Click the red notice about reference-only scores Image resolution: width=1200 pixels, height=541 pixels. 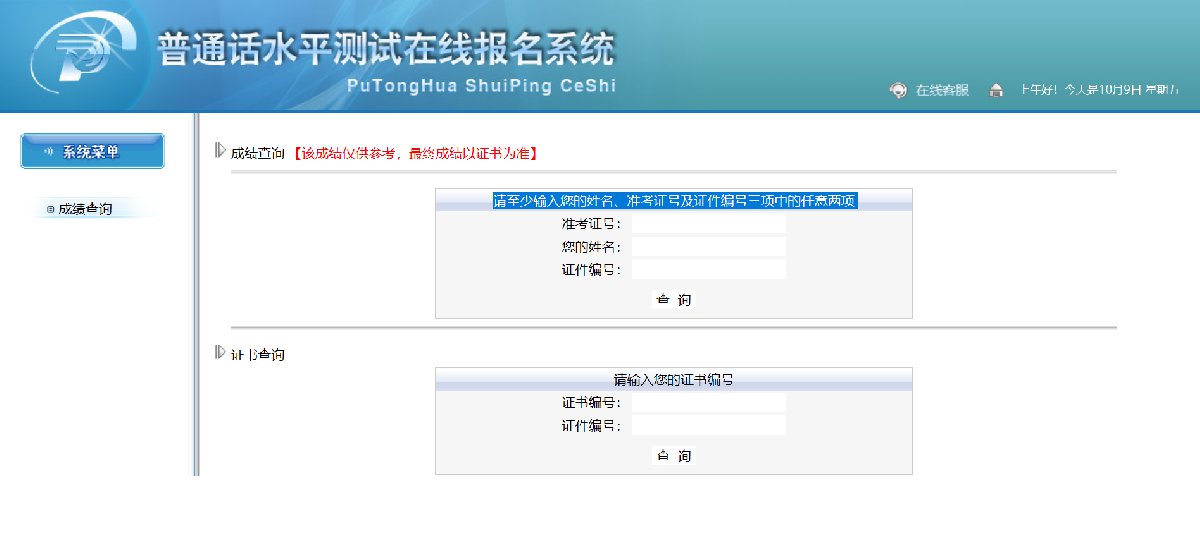416,153
